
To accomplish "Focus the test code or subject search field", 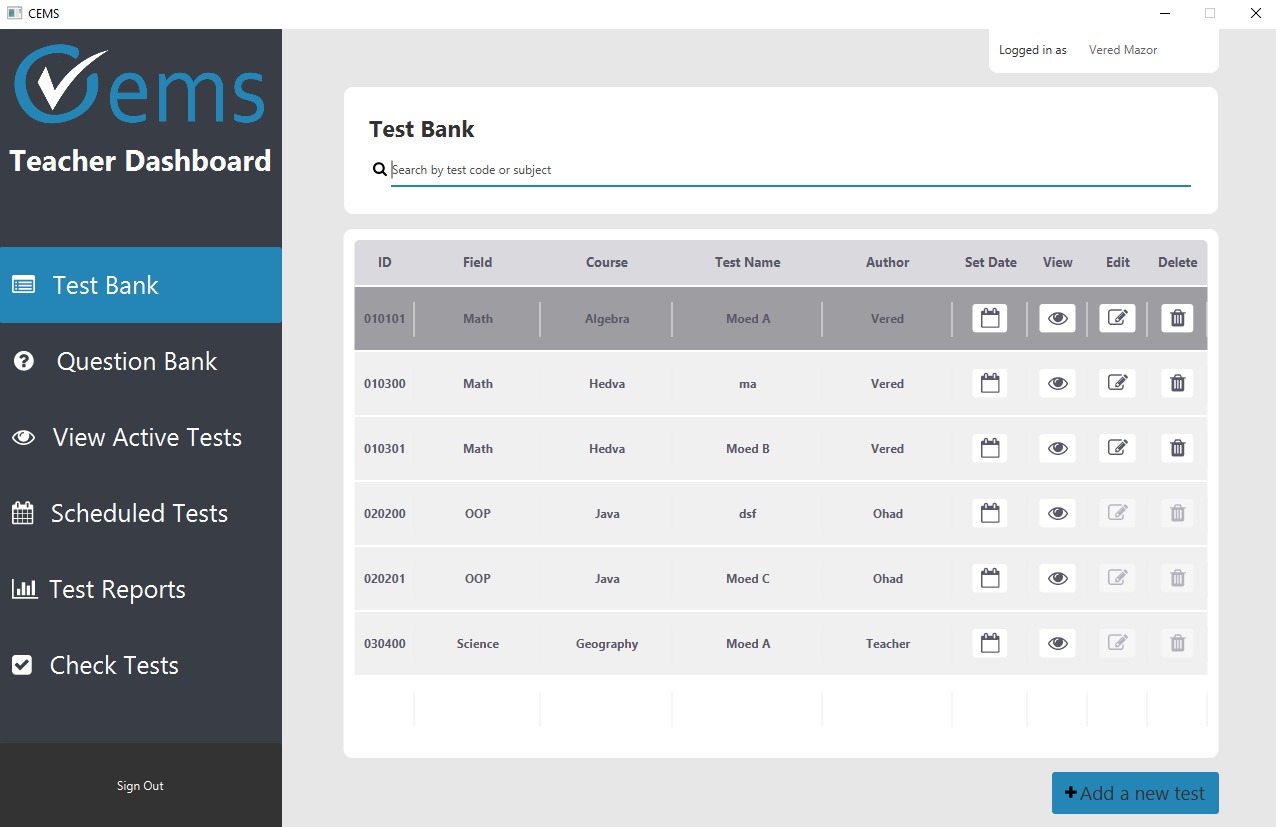I will 790,170.
